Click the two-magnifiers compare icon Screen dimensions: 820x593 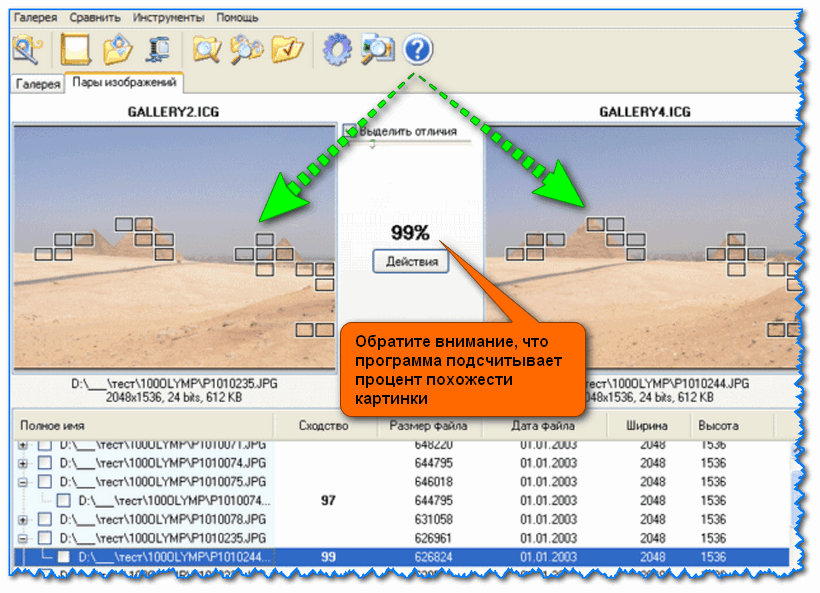click(246, 49)
